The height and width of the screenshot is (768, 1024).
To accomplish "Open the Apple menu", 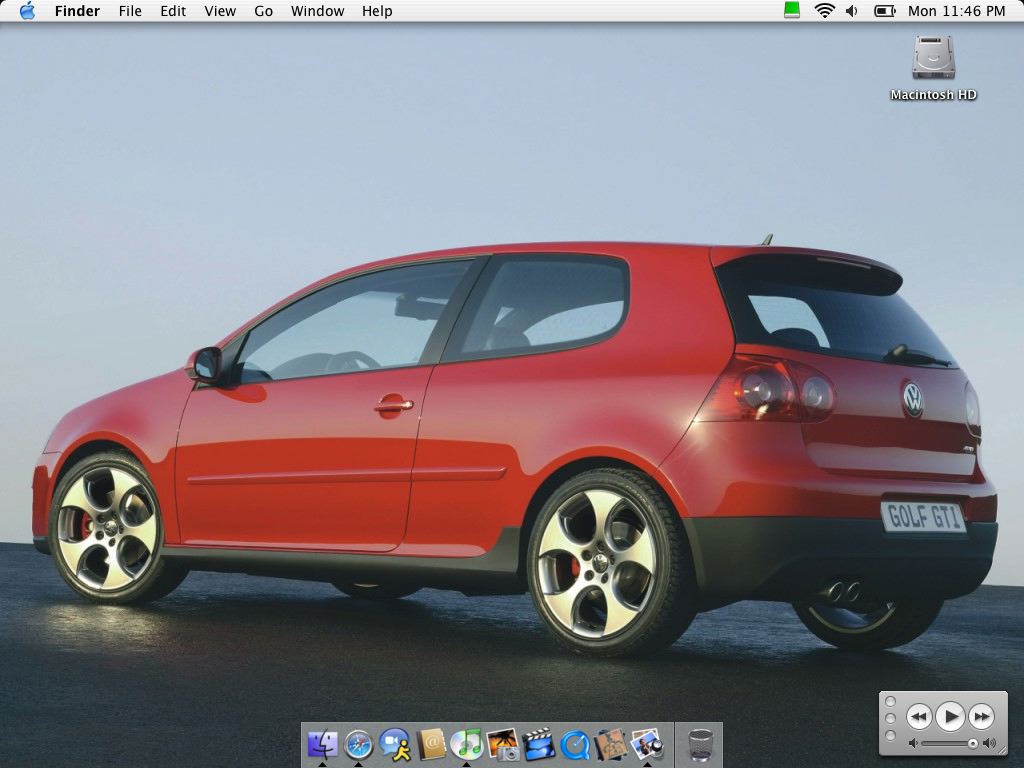I will [27, 11].
